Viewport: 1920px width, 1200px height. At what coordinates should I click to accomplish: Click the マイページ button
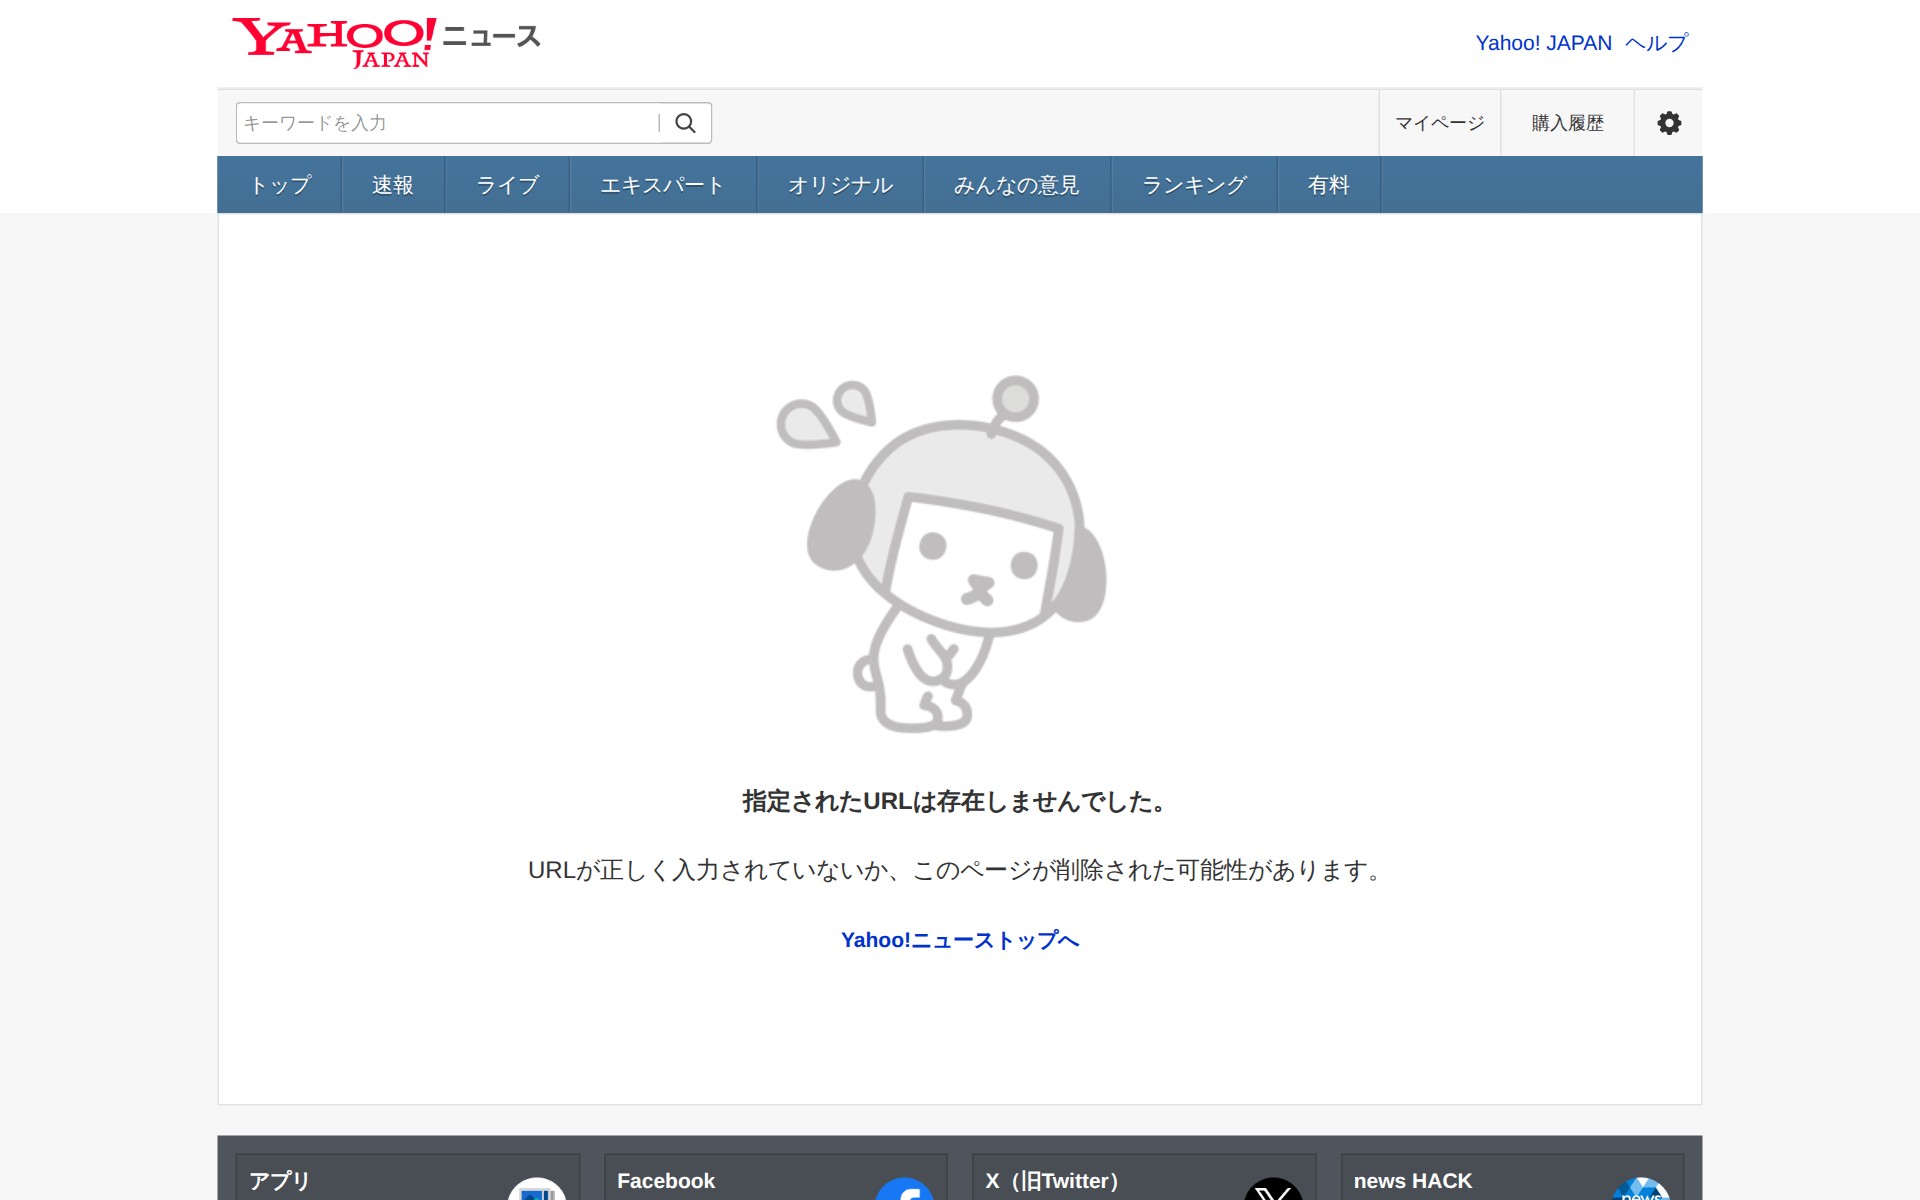click(1439, 123)
